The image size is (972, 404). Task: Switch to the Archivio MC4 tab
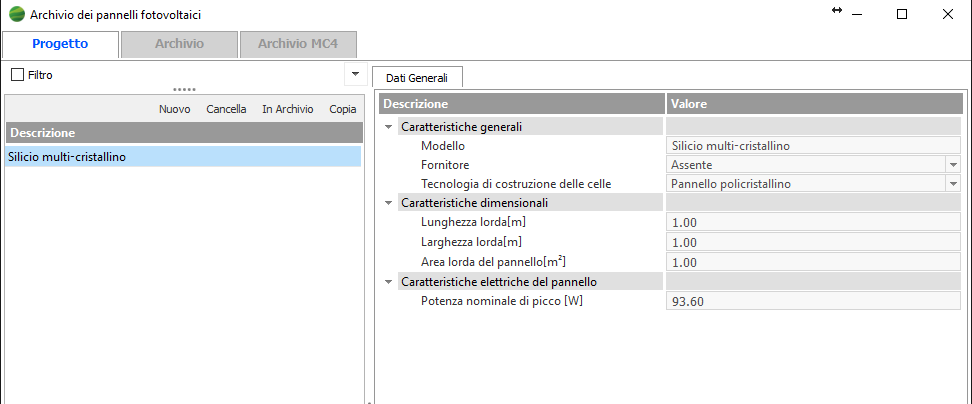pyautogui.click(x=298, y=44)
